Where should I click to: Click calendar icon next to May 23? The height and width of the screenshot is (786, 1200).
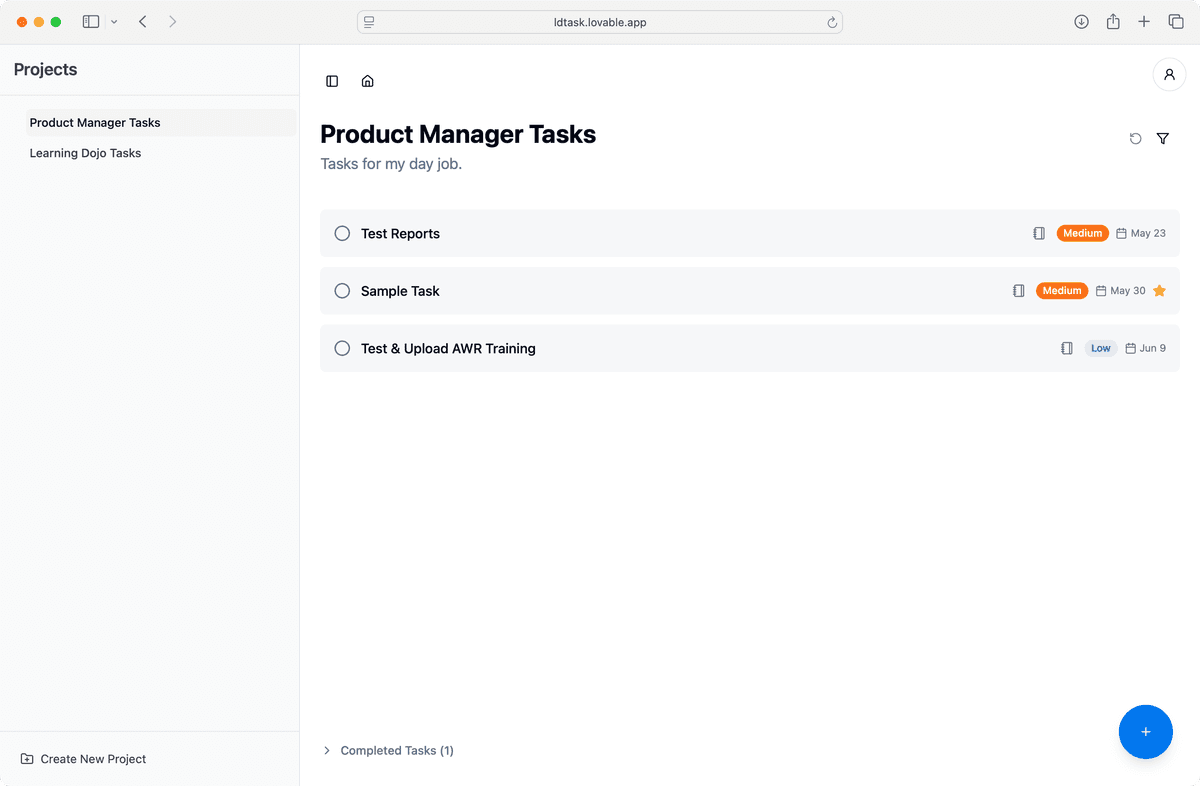1121,233
